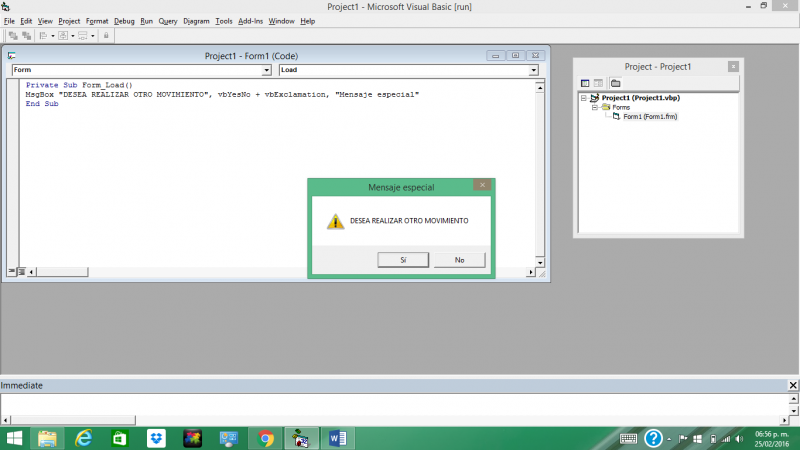Click code window vertical scroll up arrow
Image resolution: width=800 pixels, height=450 pixels.
pyautogui.click(x=540, y=88)
